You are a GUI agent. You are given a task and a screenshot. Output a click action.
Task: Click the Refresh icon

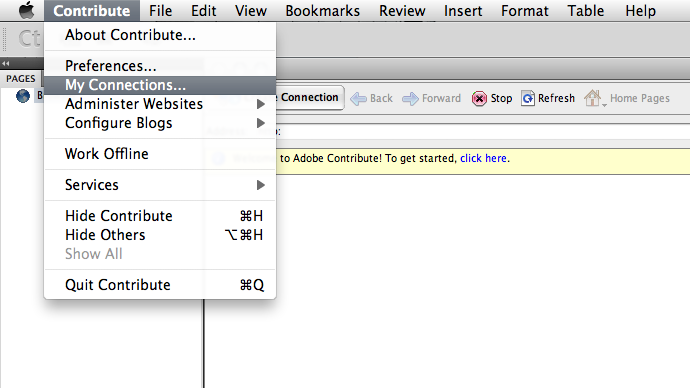click(528, 98)
